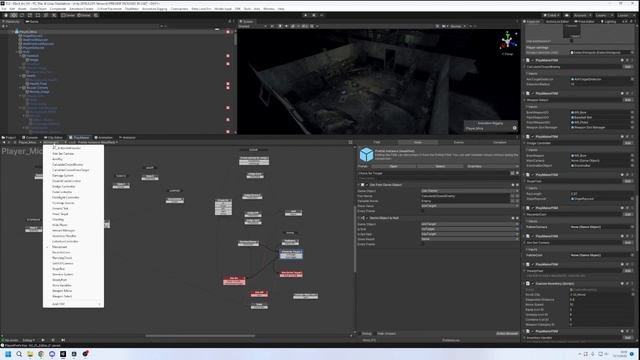Open Chrome from the taskbar
The height and width of the screenshot is (360, 640).
[x=41, y=354]
